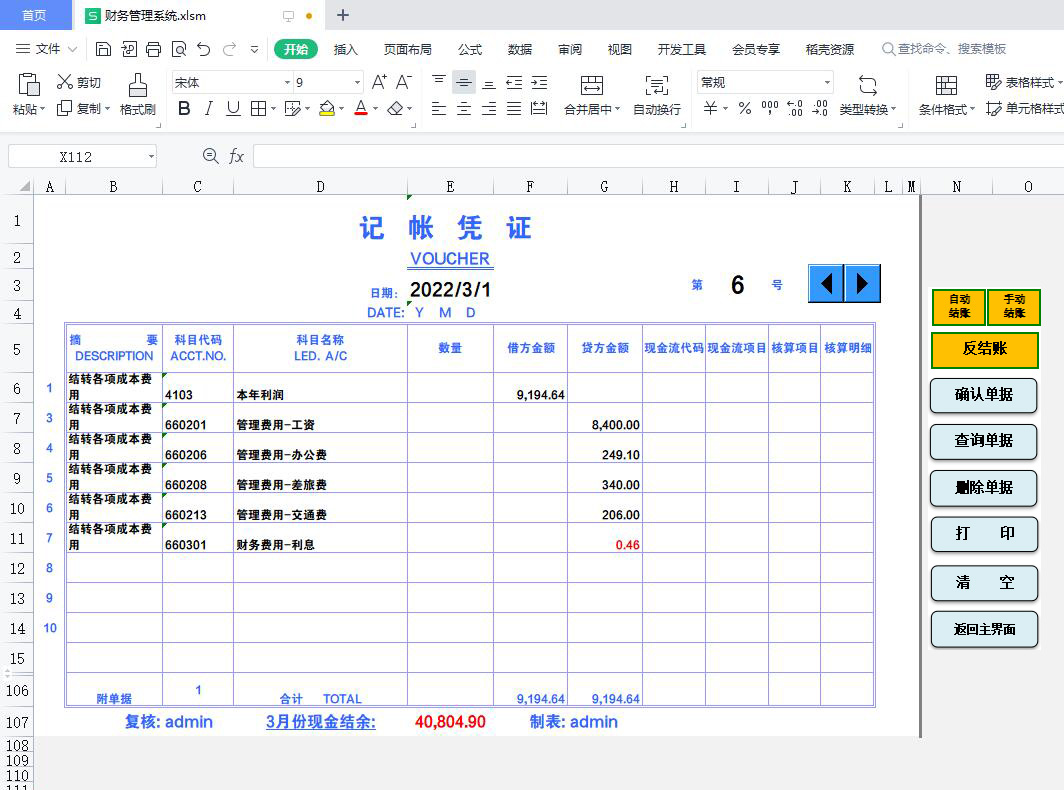Image resolution: width=1064 pixels, height=790 pixels.
Task: Toggle bold formatting
Action: click(x=183, y=108)
